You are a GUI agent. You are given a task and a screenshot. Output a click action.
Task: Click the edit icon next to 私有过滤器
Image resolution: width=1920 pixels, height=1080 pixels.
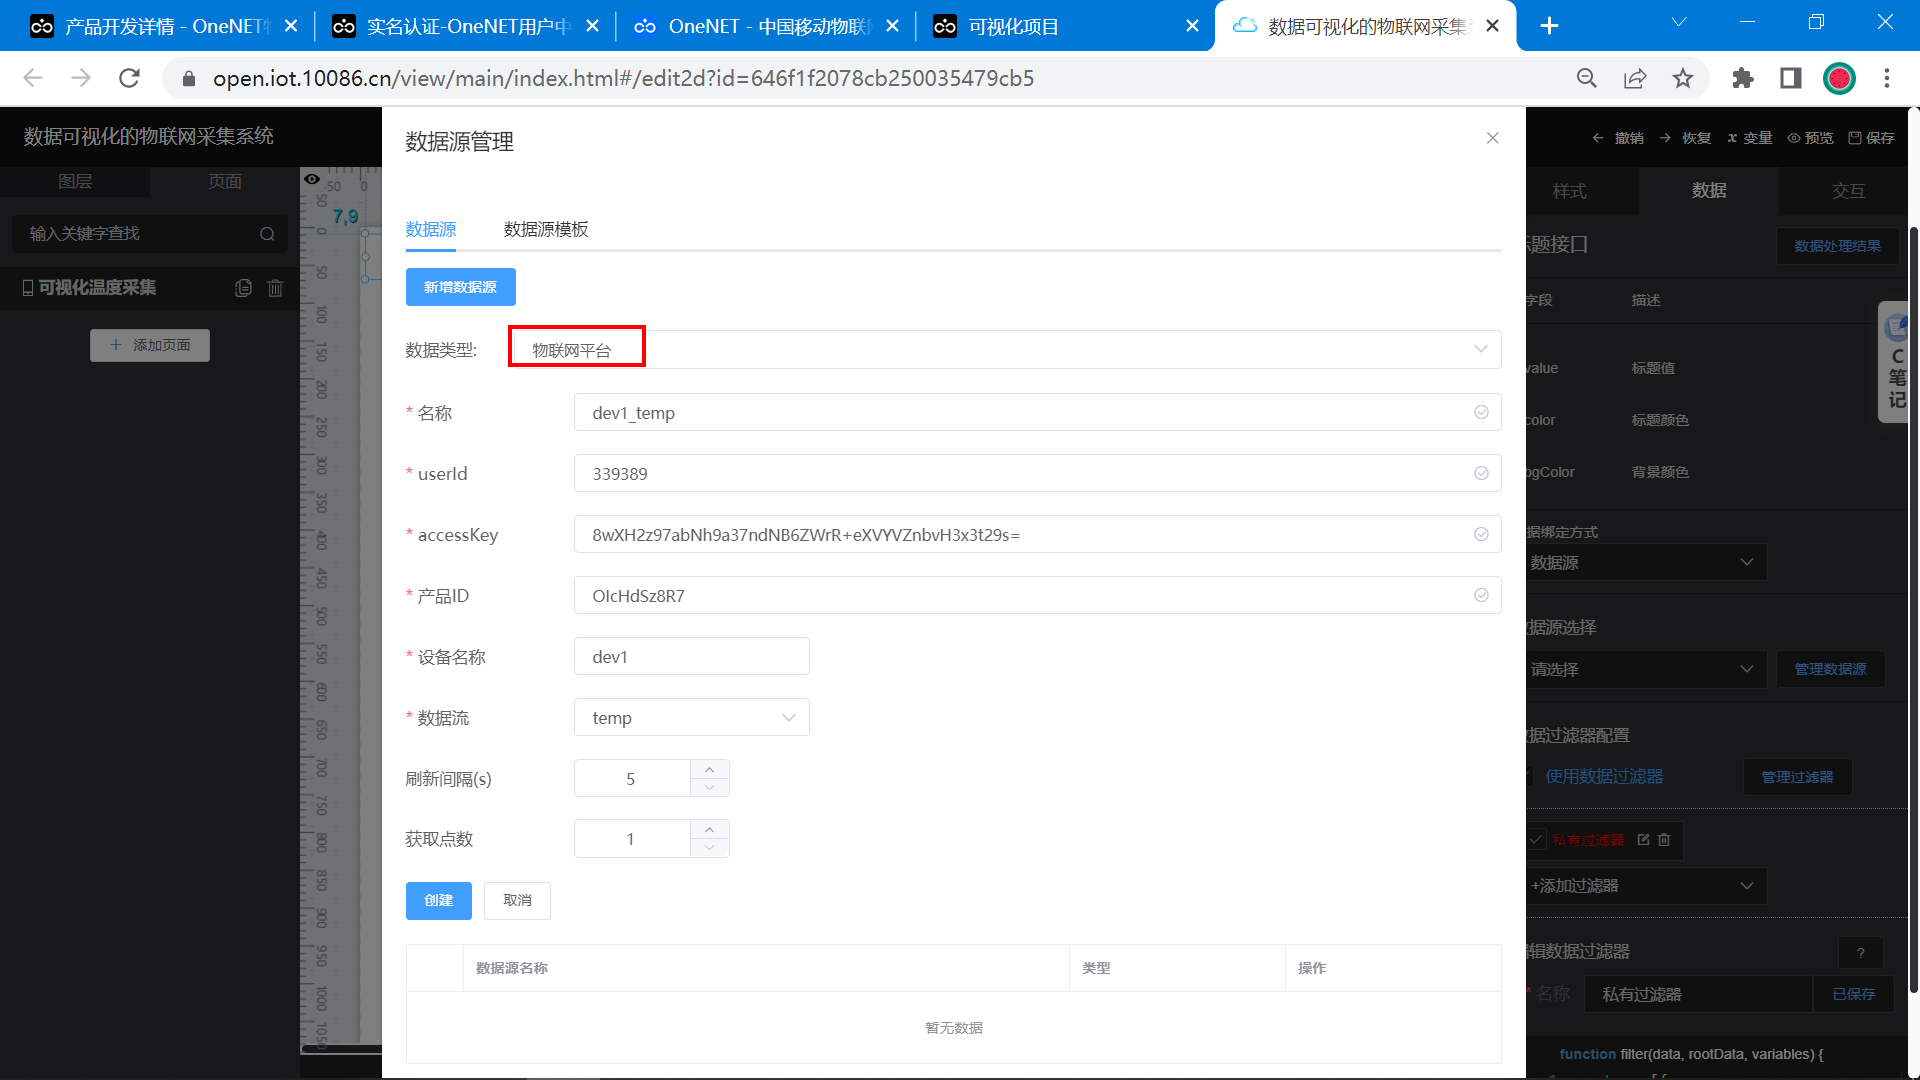[x=1643, y=840]
